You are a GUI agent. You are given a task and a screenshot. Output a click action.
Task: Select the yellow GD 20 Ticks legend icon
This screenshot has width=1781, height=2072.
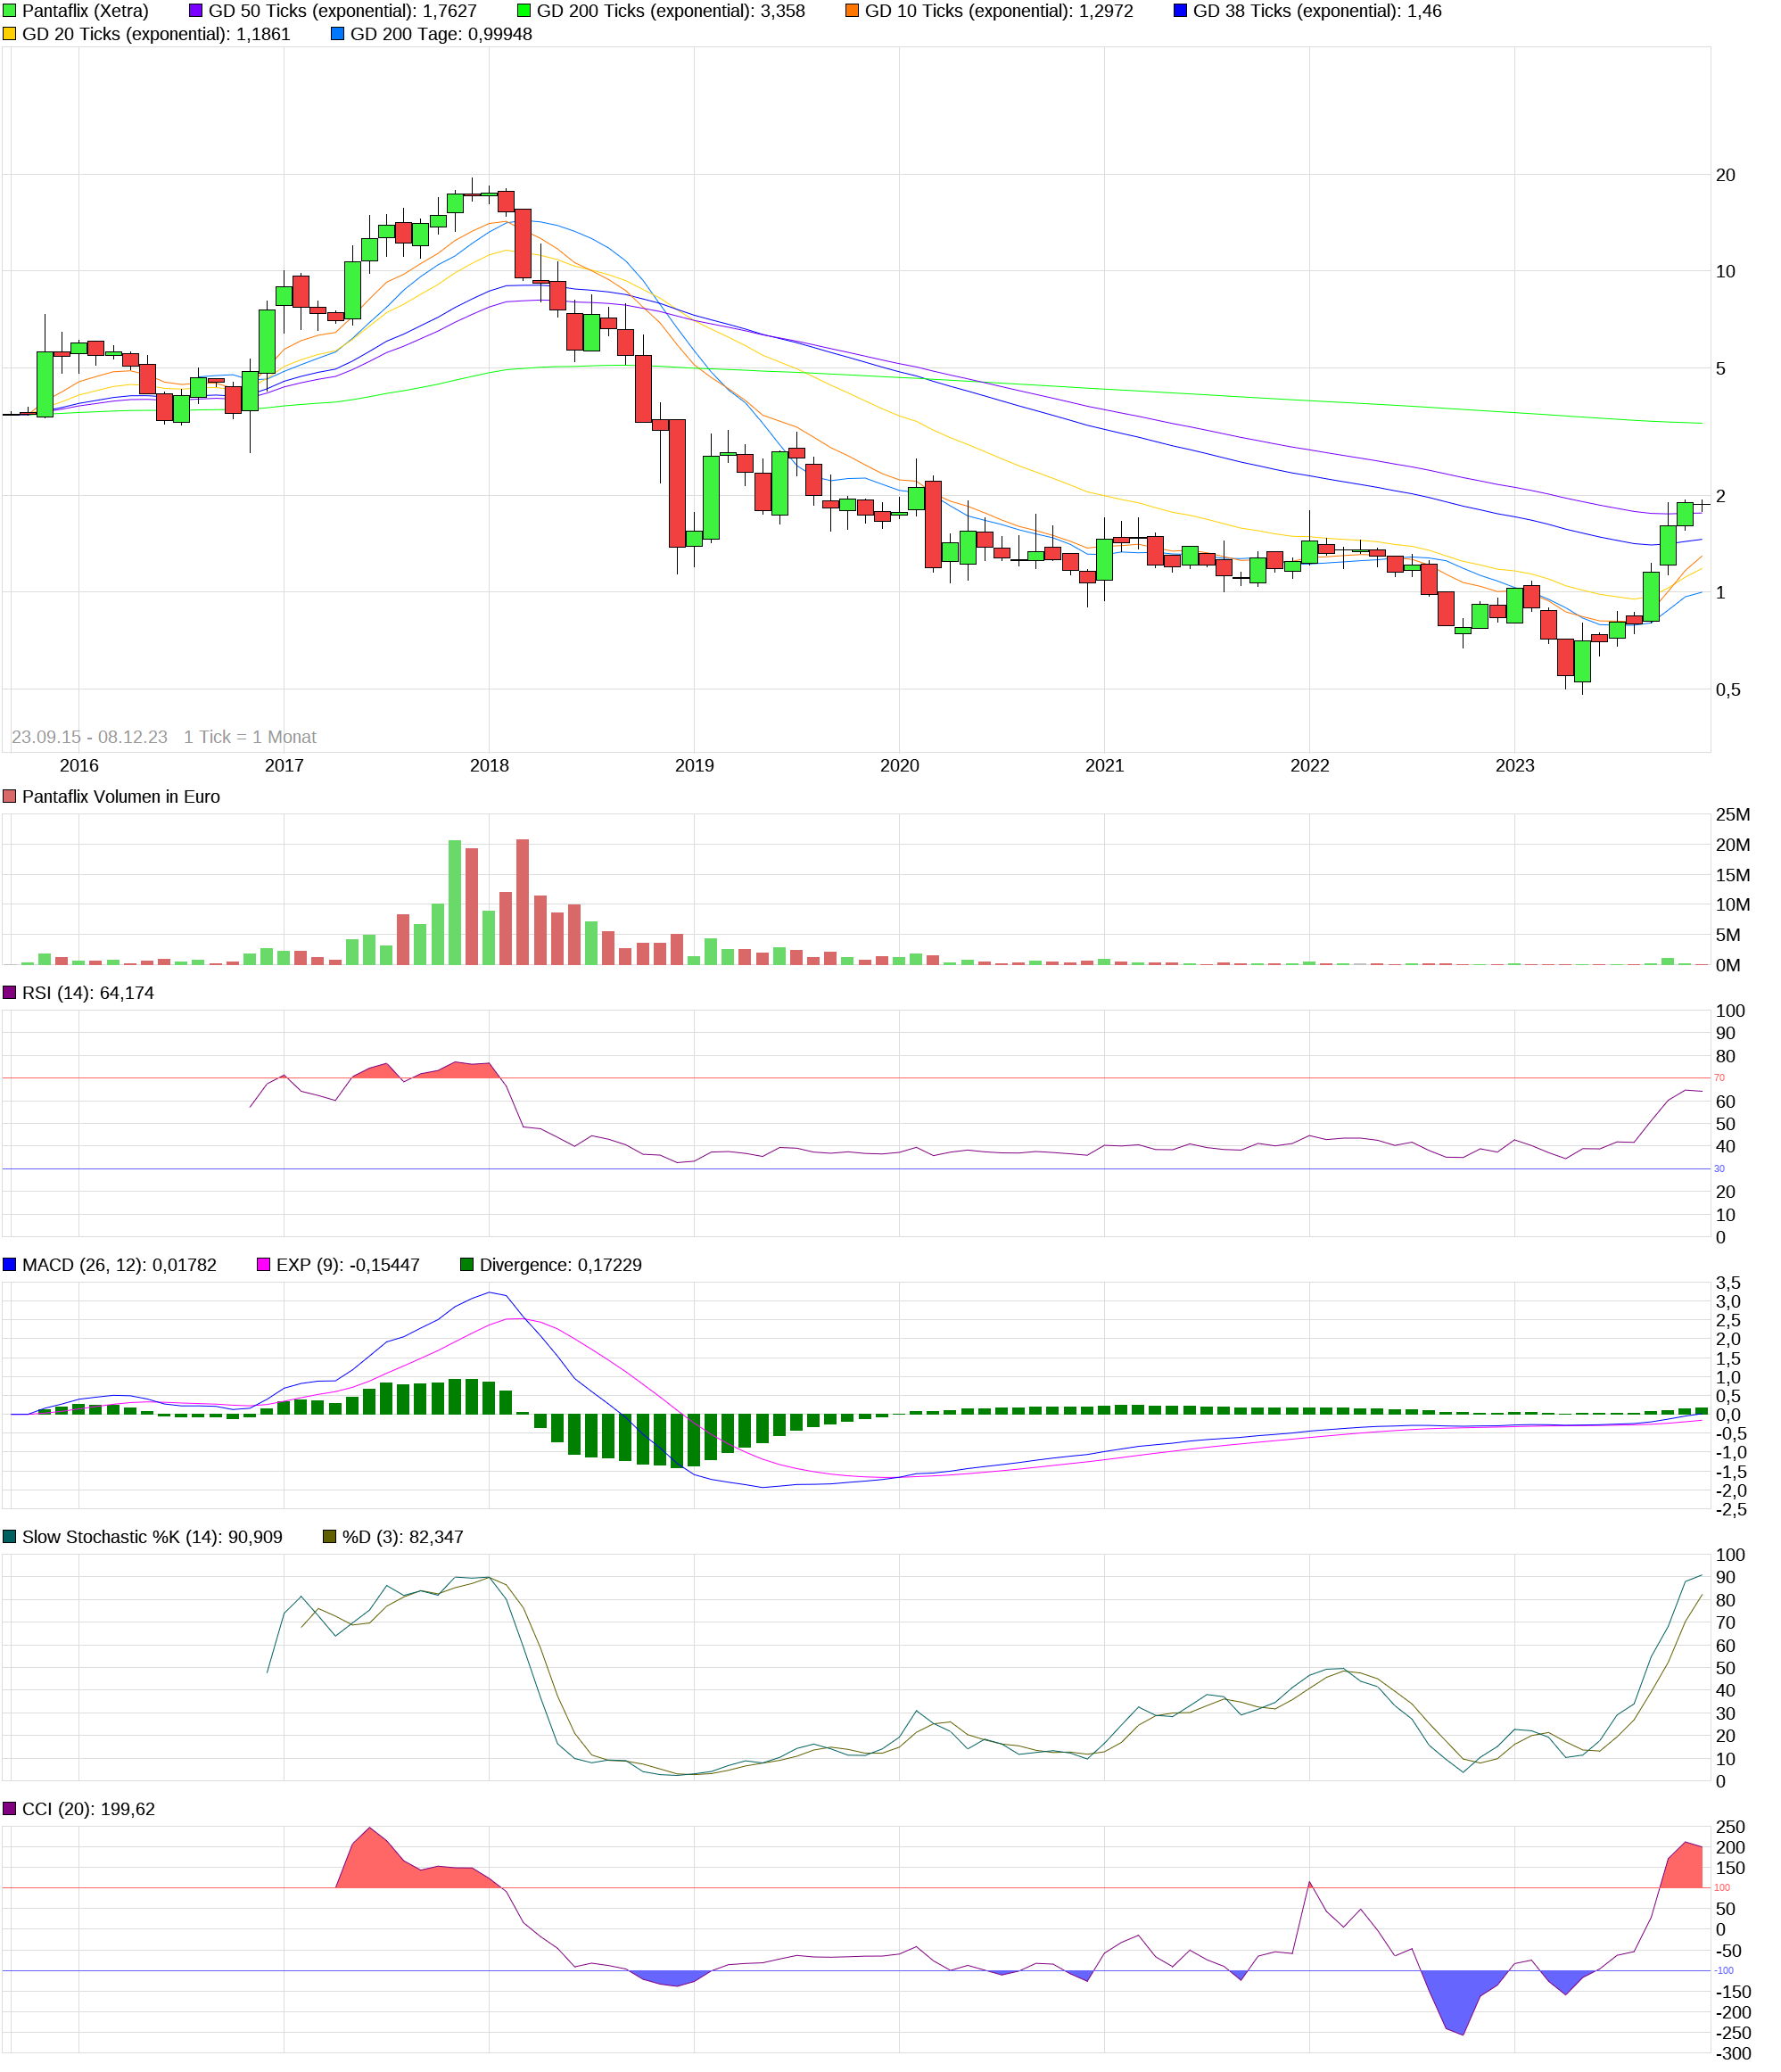click(x=11, y=34)
